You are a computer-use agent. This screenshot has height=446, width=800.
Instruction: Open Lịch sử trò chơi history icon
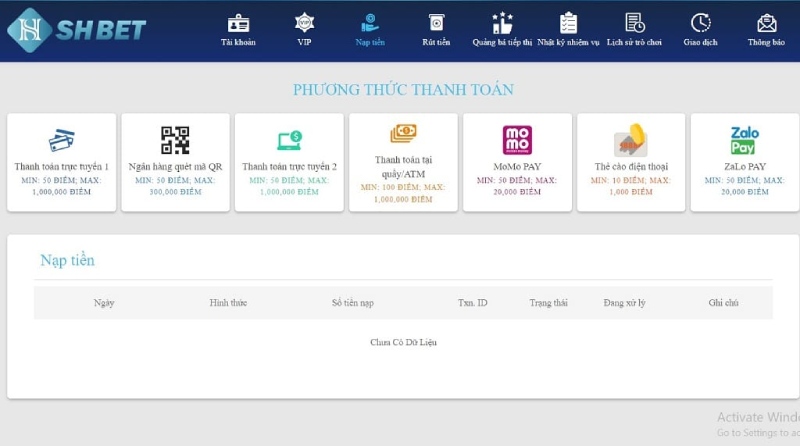click(x=635, y=23)
